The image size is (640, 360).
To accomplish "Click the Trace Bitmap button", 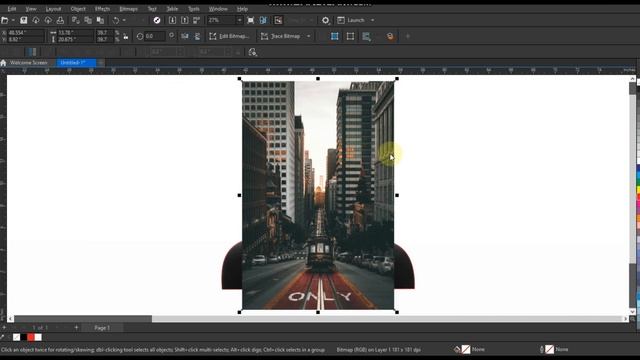I will (281, 36).
